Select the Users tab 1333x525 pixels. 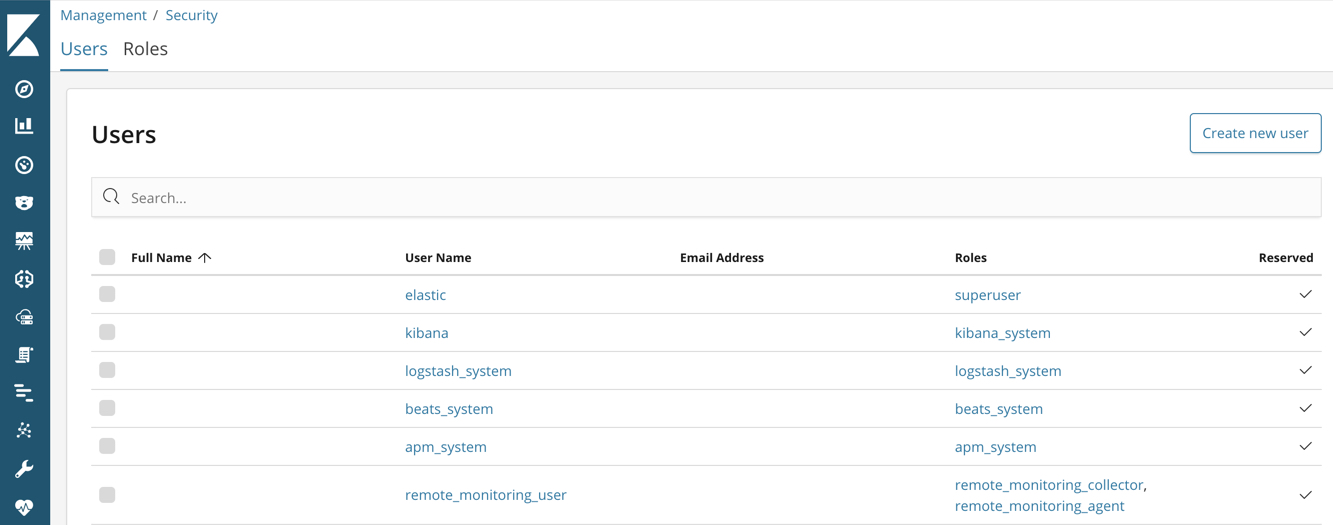(x=84, y=49)
